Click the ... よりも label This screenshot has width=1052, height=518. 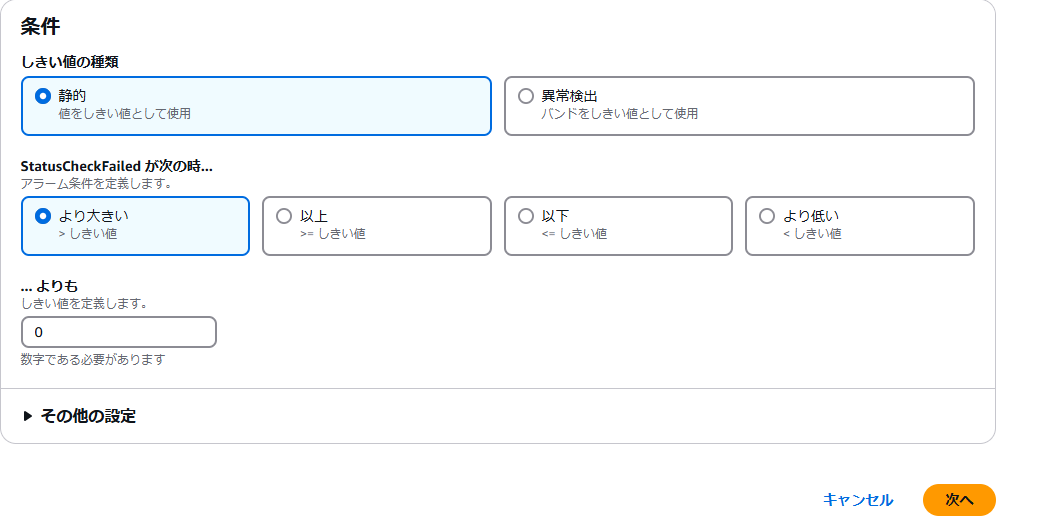(x=49, y=287)
